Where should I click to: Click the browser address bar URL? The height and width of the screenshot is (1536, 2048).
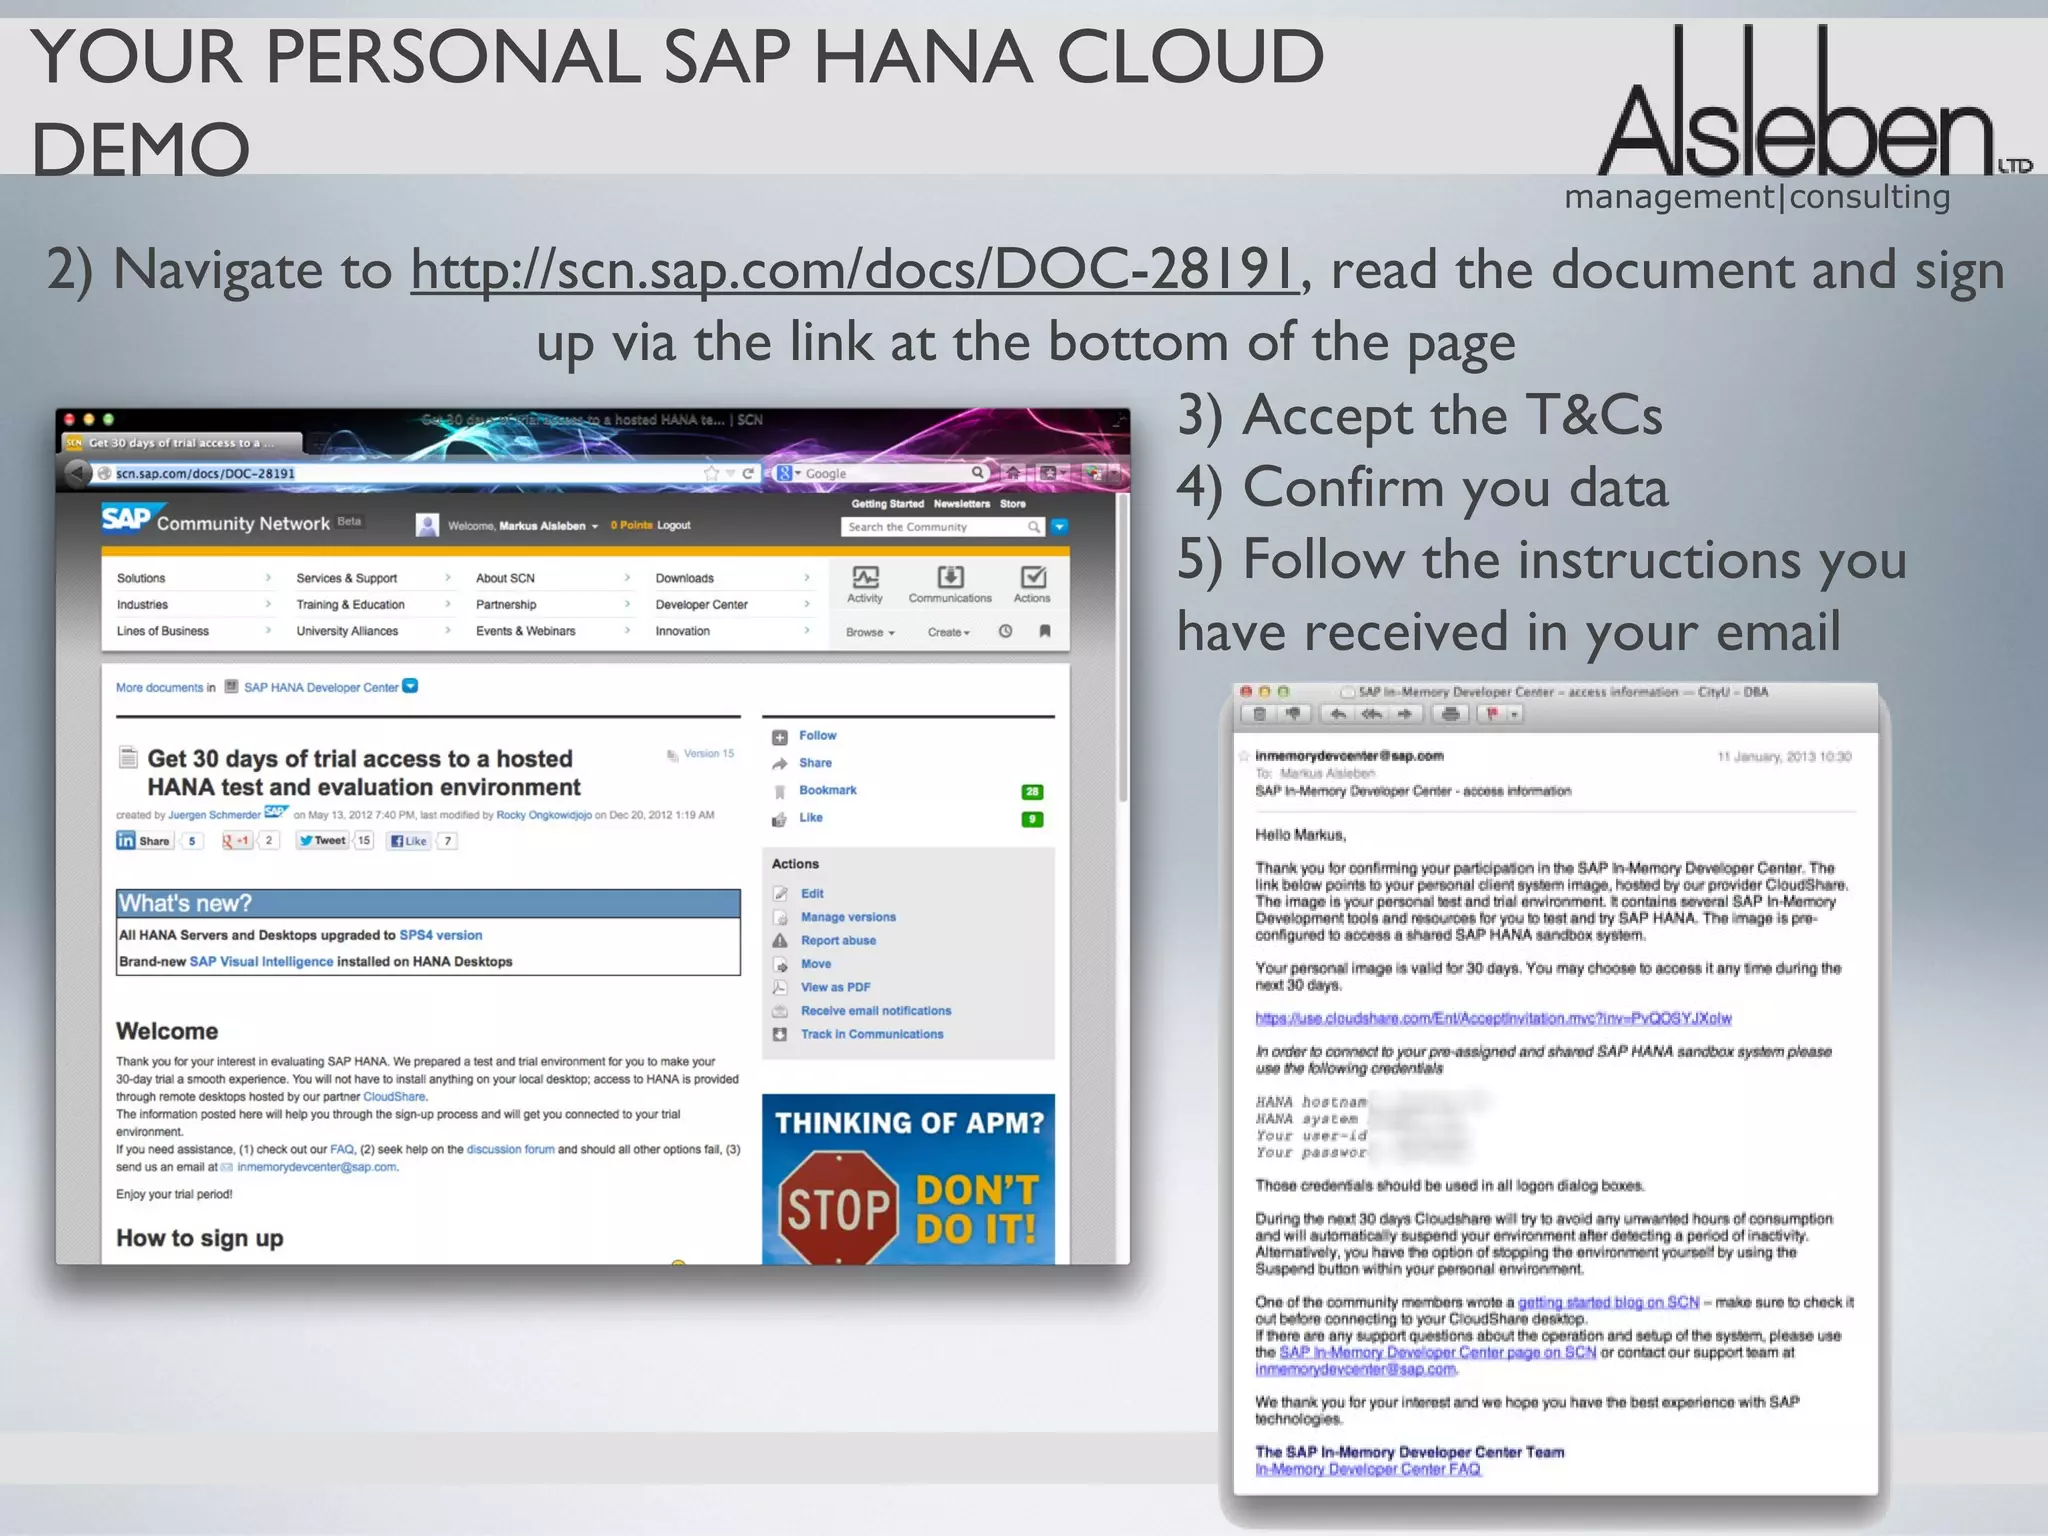click(400, 473)
